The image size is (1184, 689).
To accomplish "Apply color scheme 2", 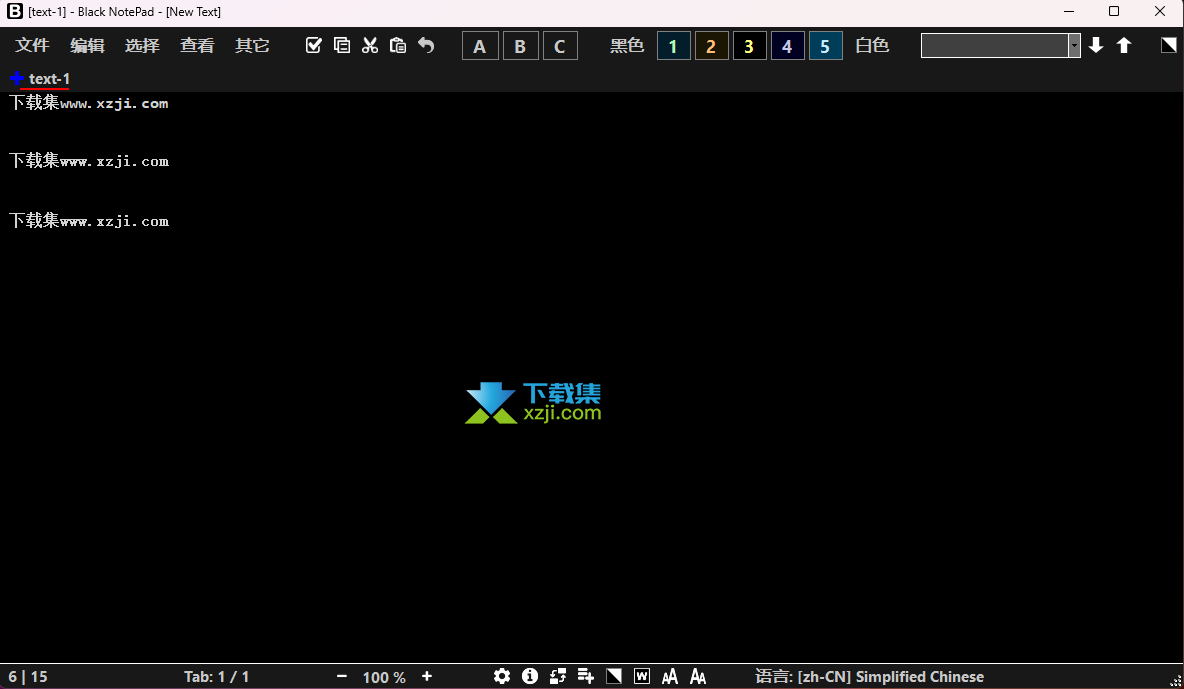I will tap(711, 46).
